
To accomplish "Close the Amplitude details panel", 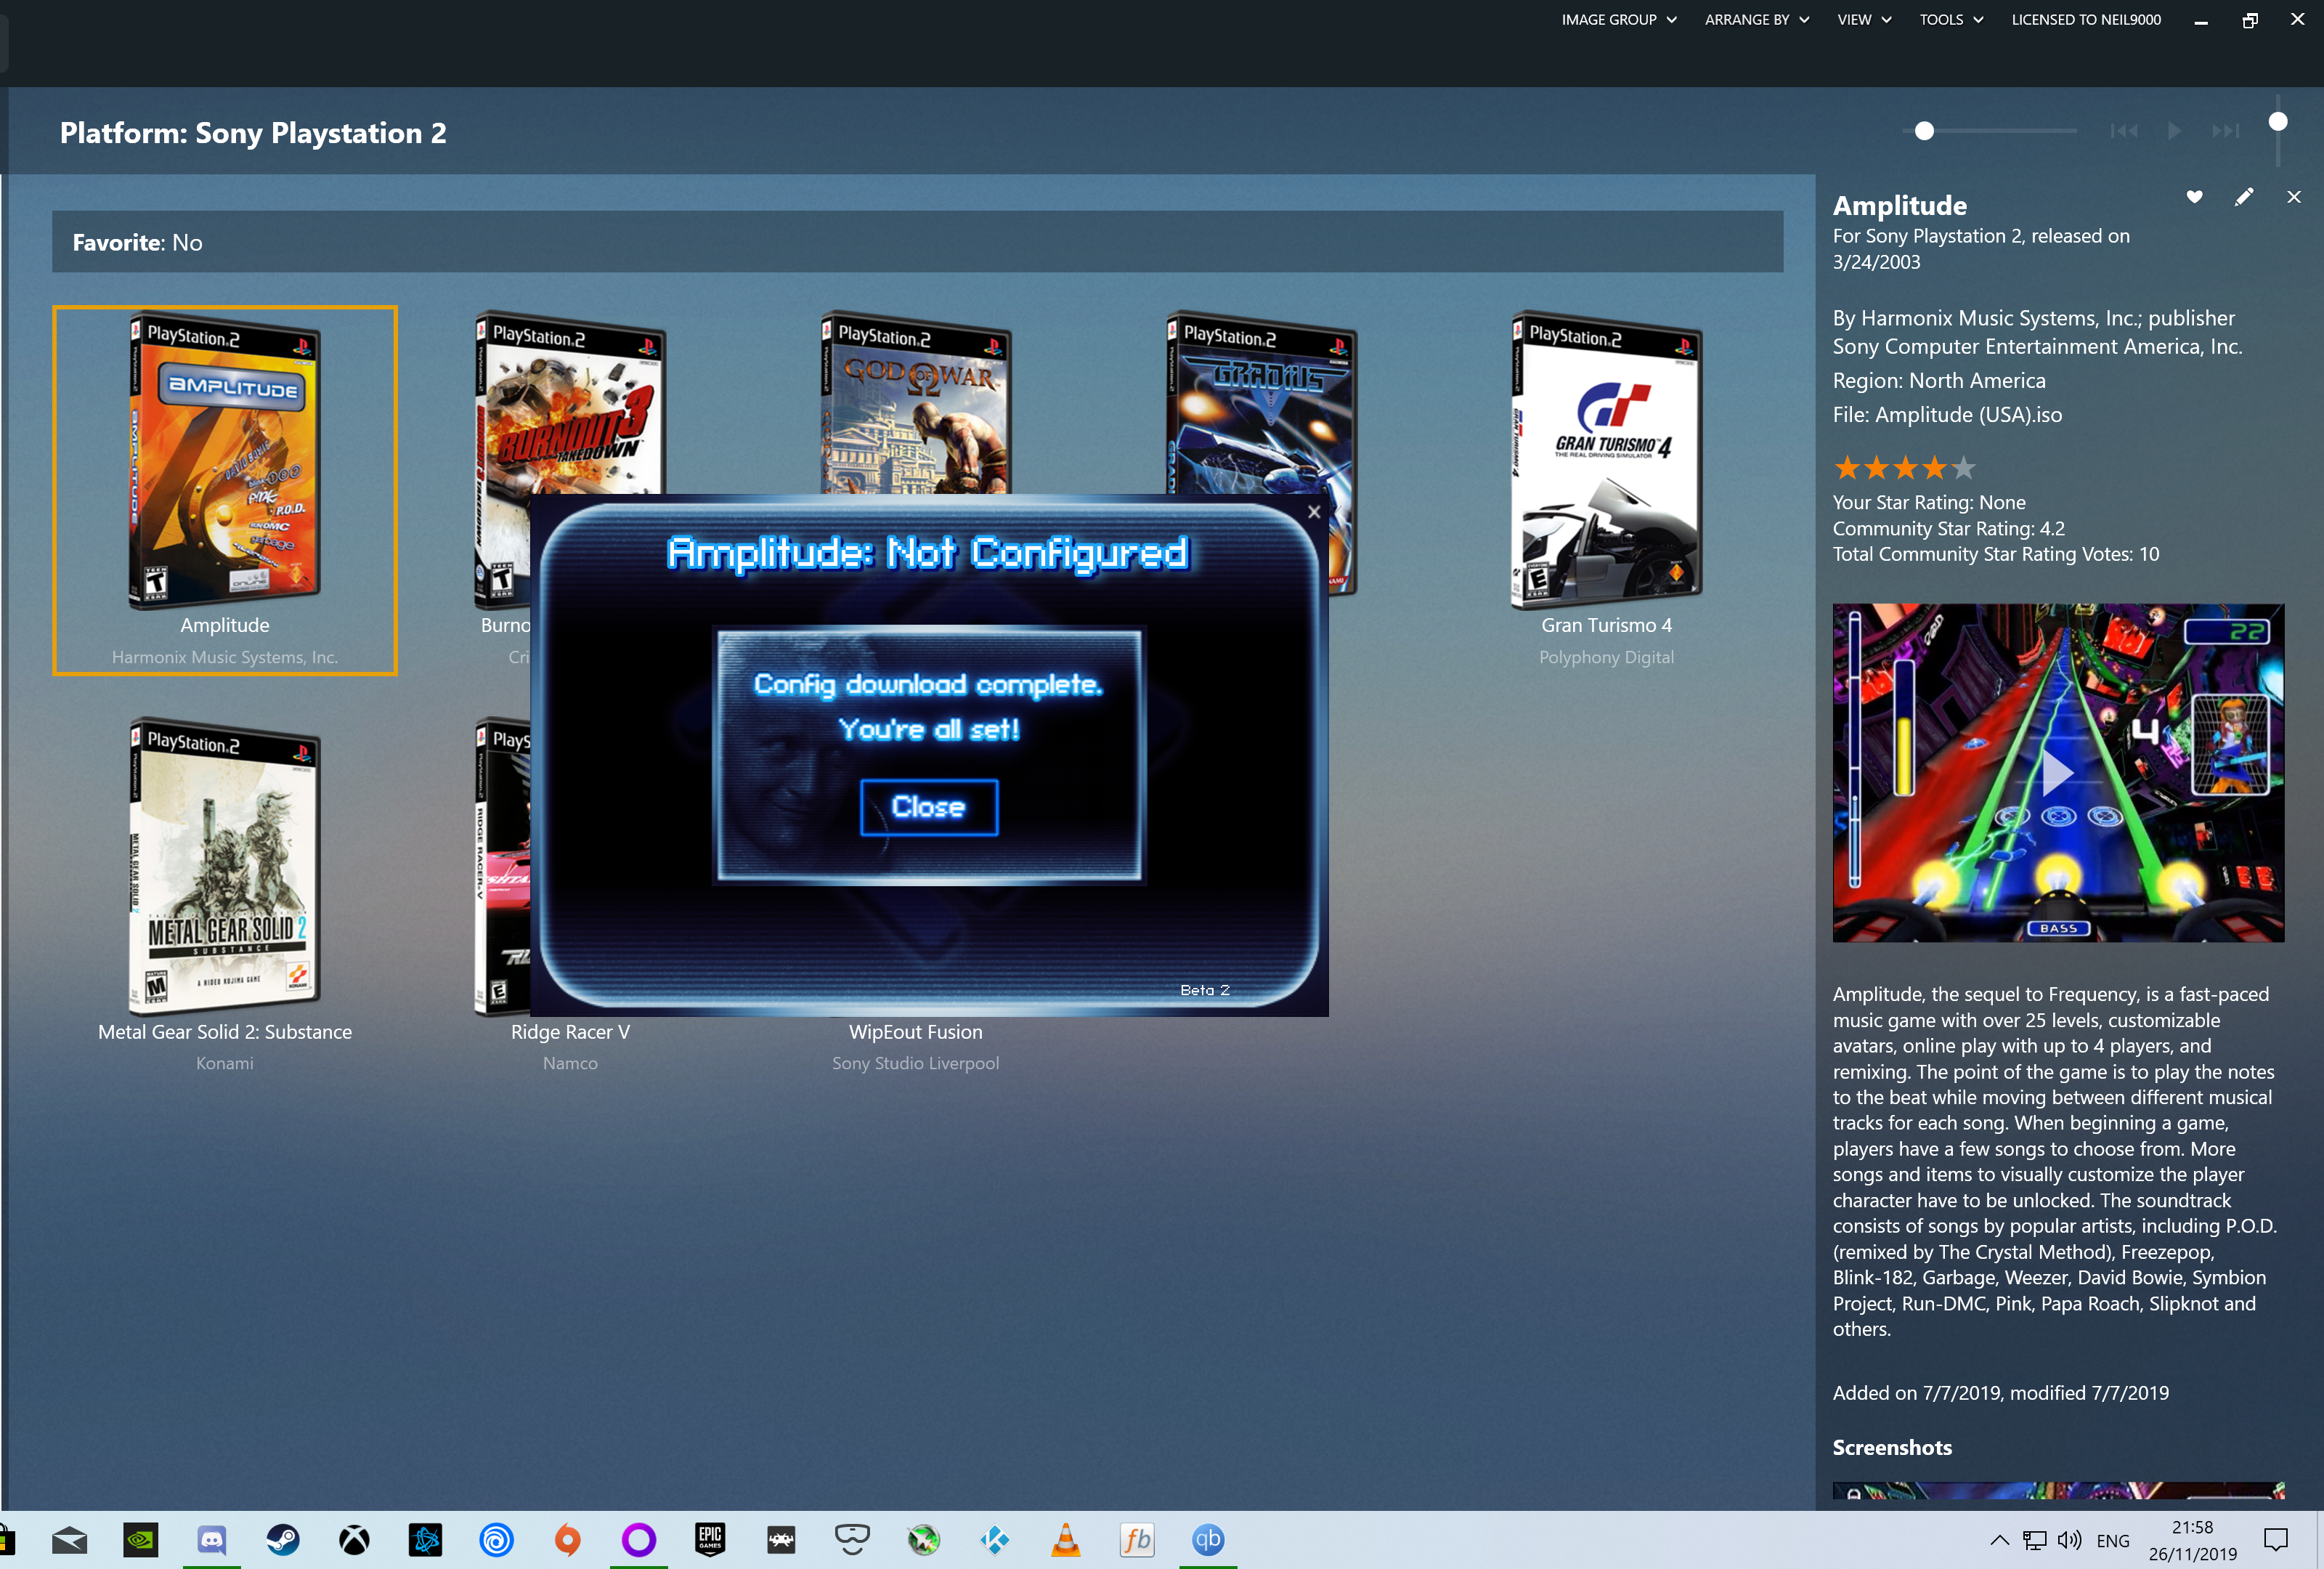I will [x=2294, y=197].
